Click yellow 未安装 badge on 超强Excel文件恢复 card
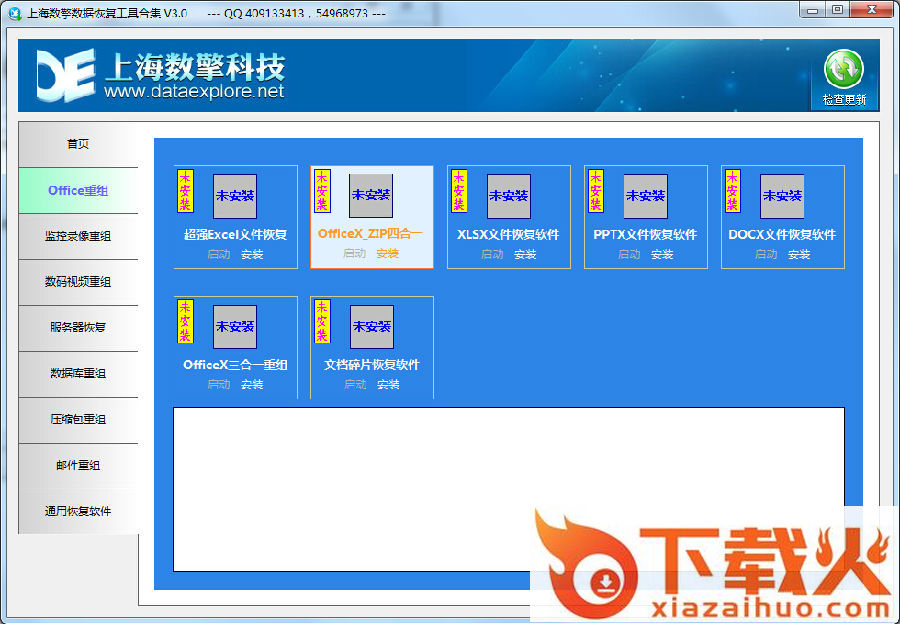The width and height of the screenshot is (900, 624). click(x=185, y=191)
